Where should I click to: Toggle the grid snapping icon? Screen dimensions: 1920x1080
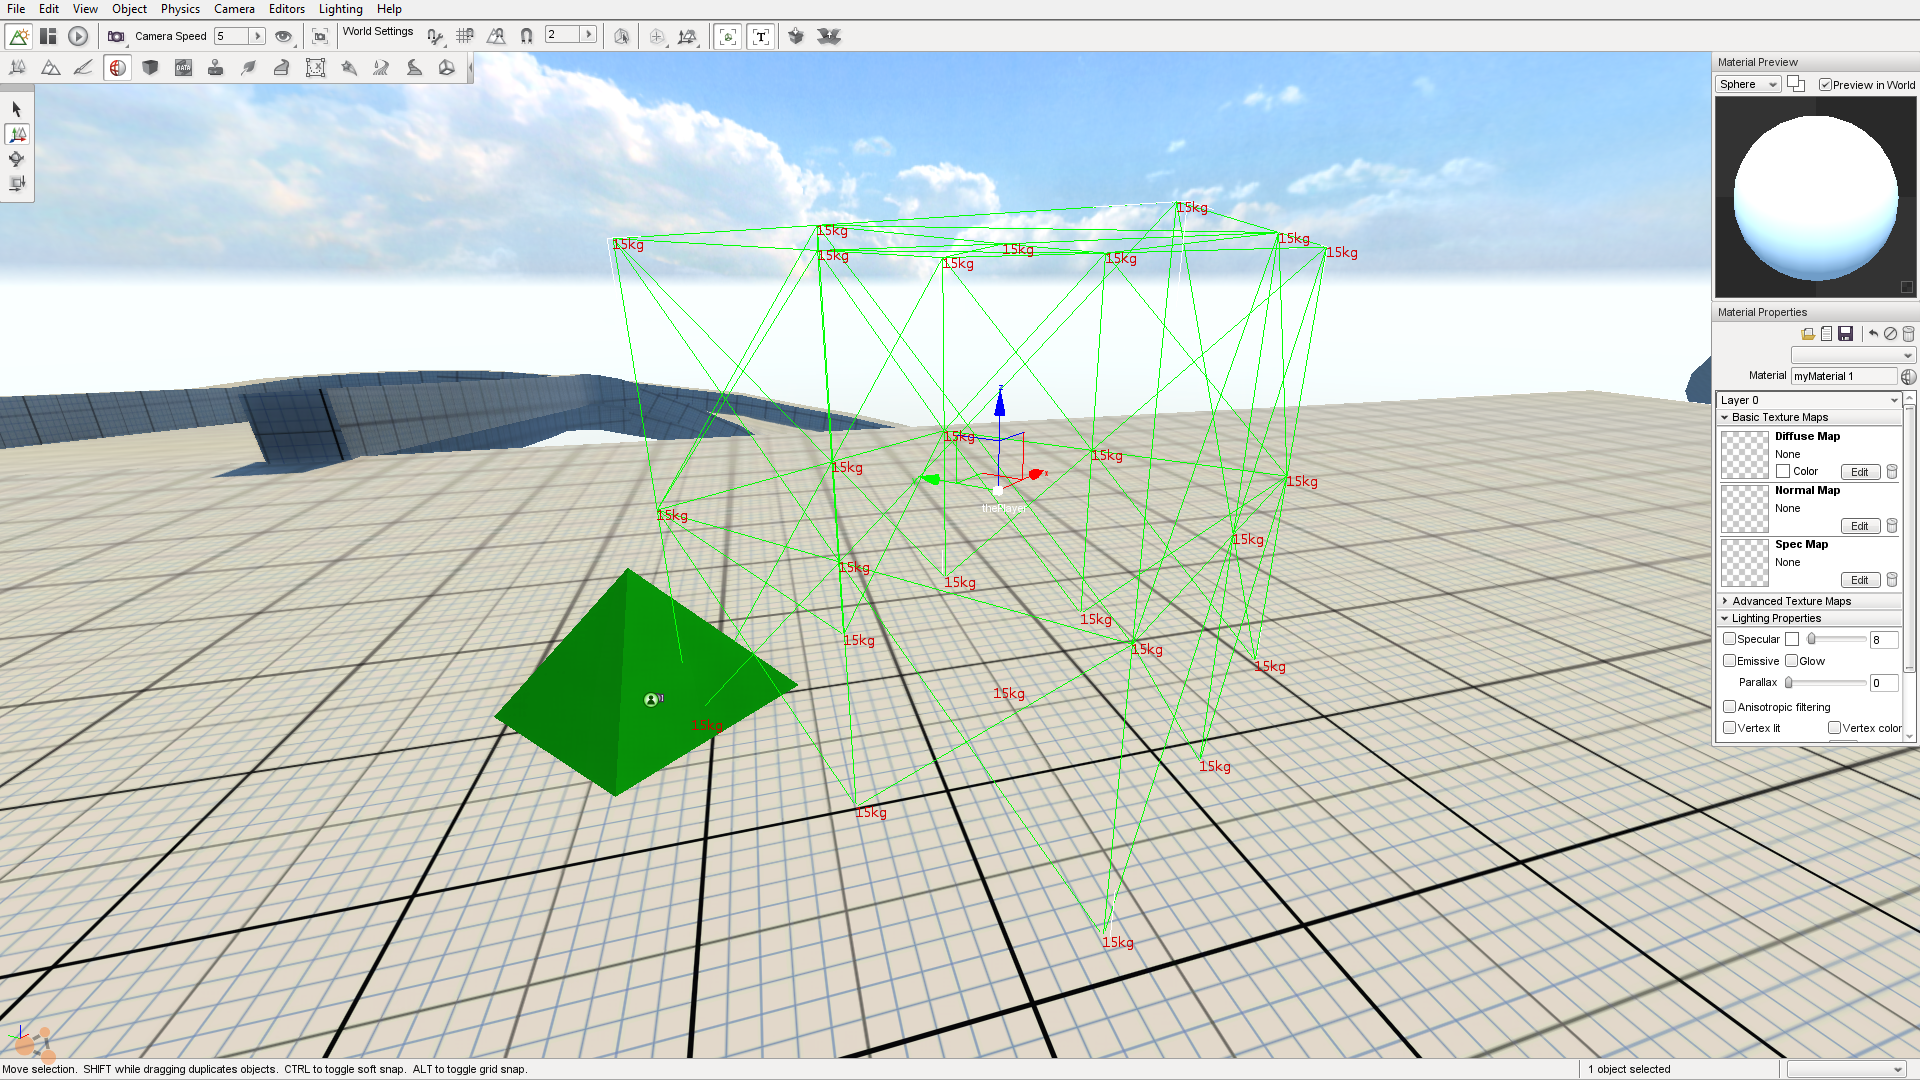click(465, 36)
